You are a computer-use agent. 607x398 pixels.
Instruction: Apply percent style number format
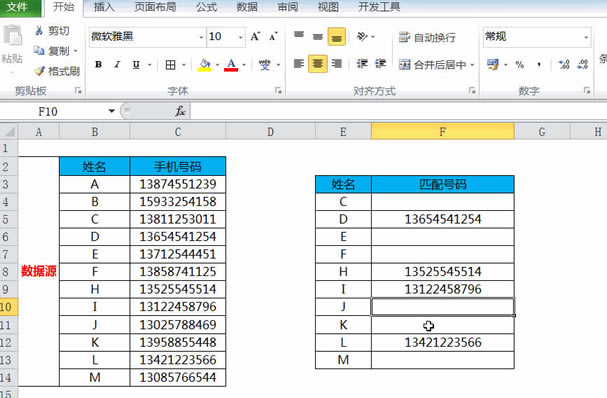point(520,65)
